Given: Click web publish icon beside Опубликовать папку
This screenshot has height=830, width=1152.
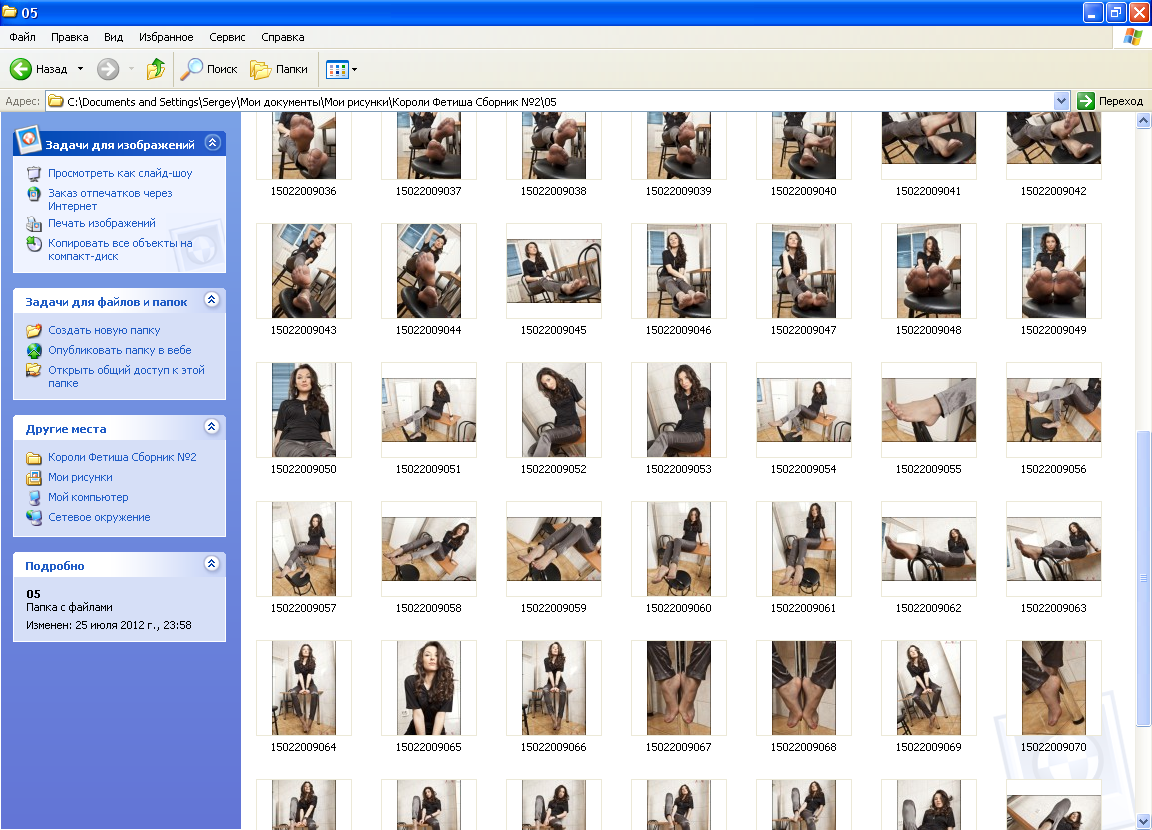Looking at the screenshot, I should (34, 350).
